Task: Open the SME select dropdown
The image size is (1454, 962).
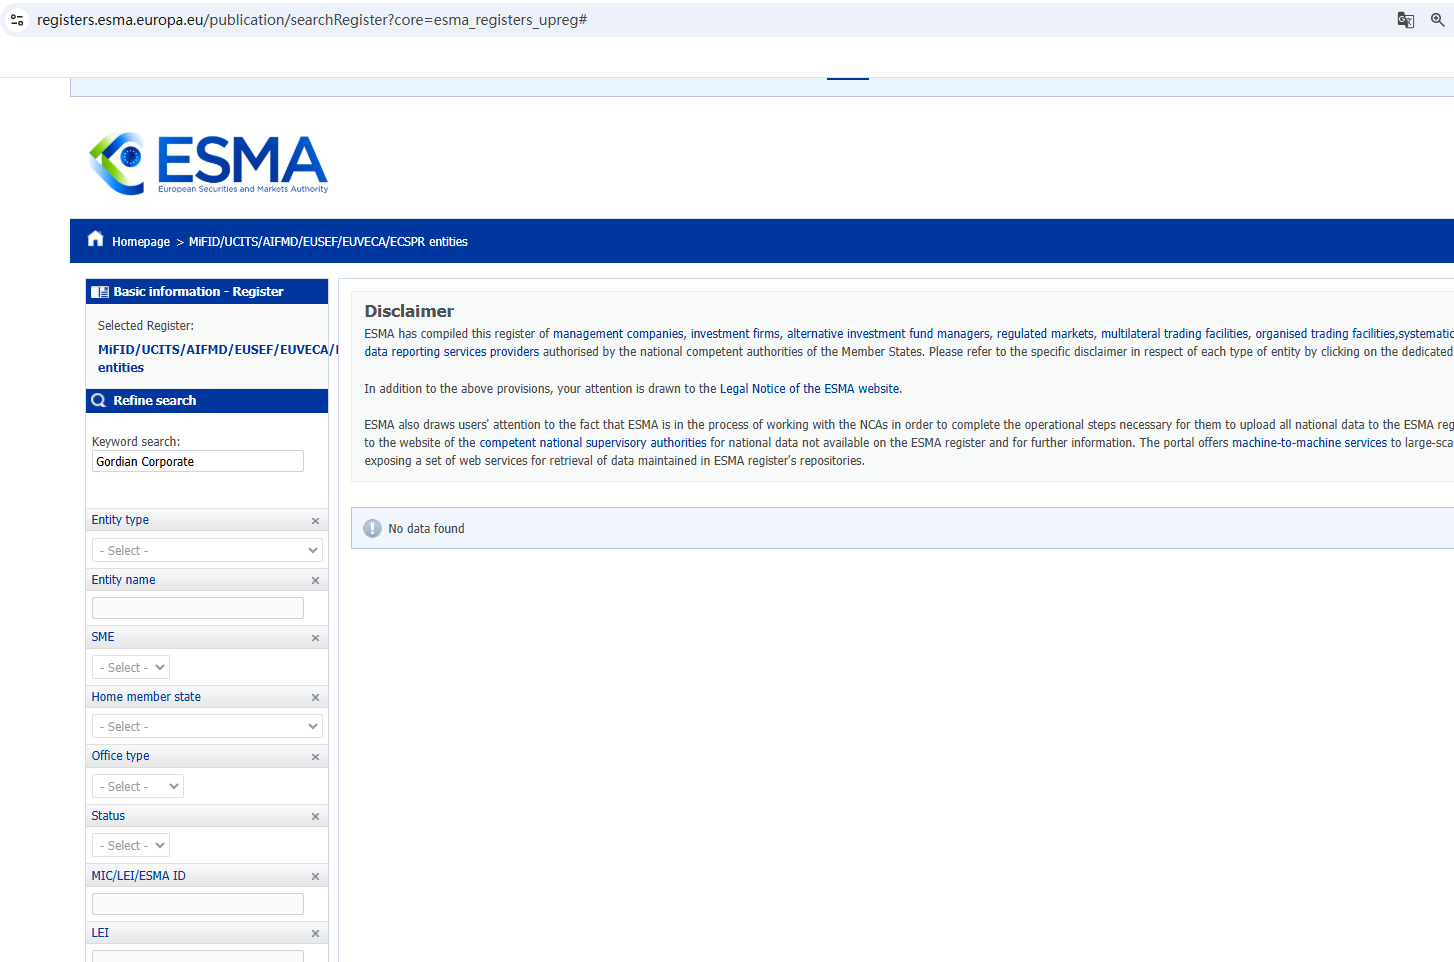Action: click(131, 667)
